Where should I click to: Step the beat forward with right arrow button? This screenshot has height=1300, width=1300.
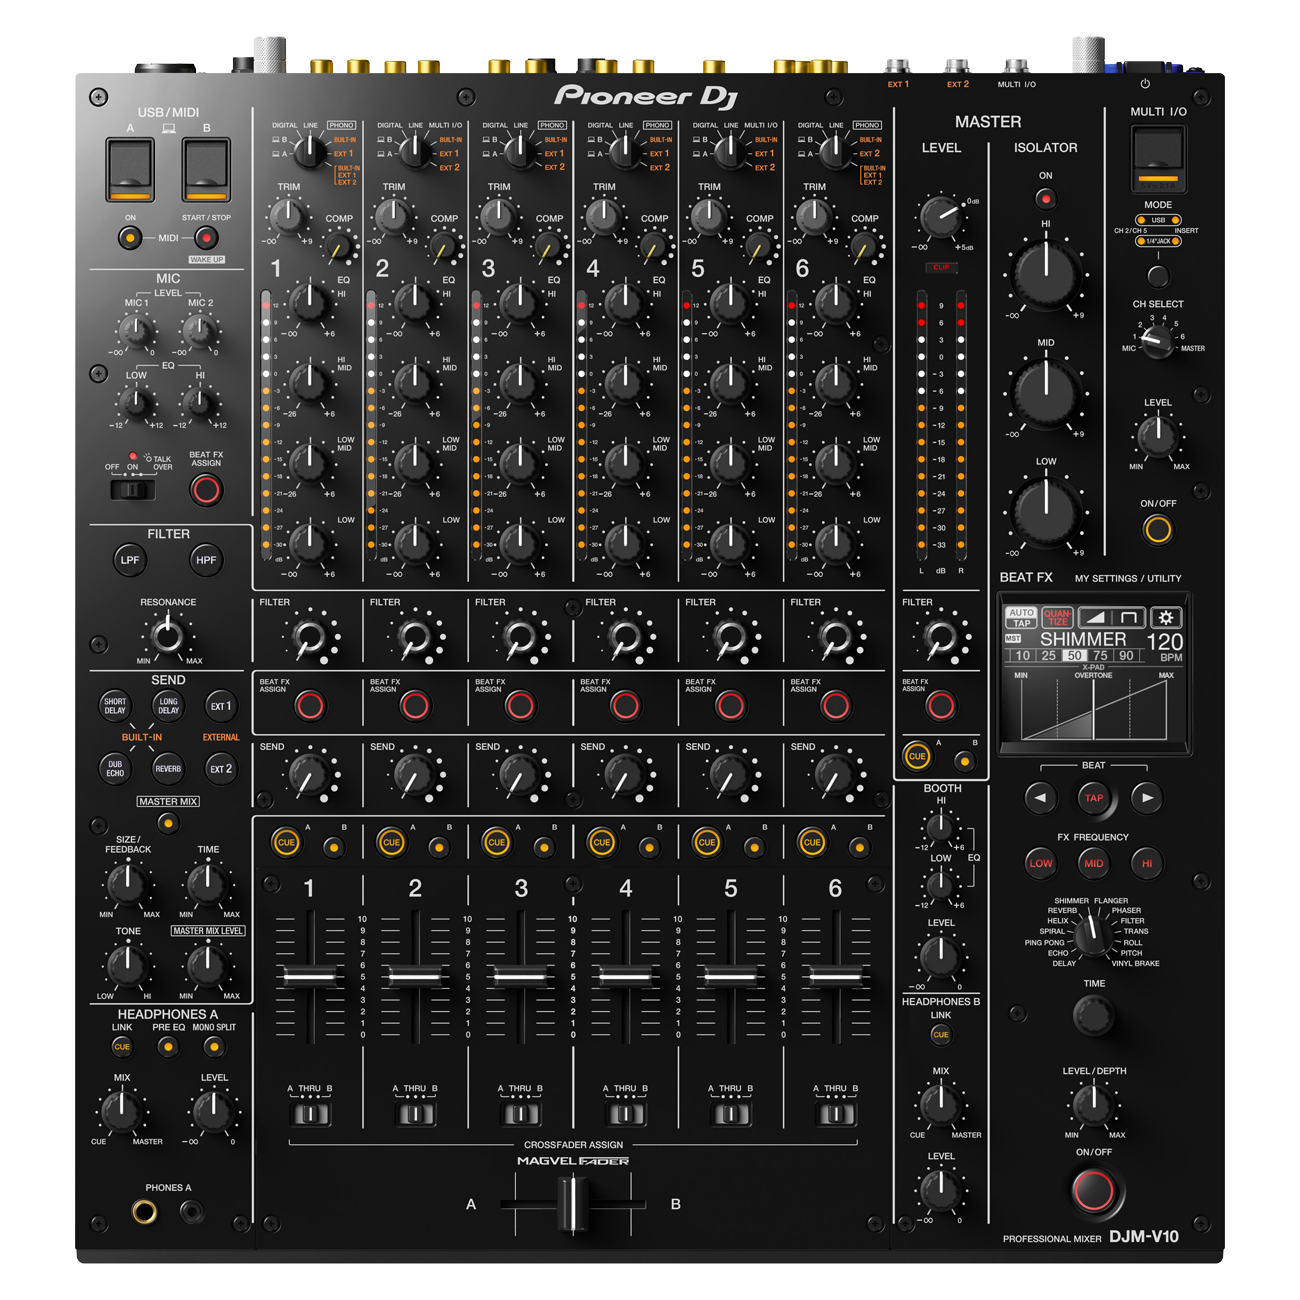[x=1147, y=798]
